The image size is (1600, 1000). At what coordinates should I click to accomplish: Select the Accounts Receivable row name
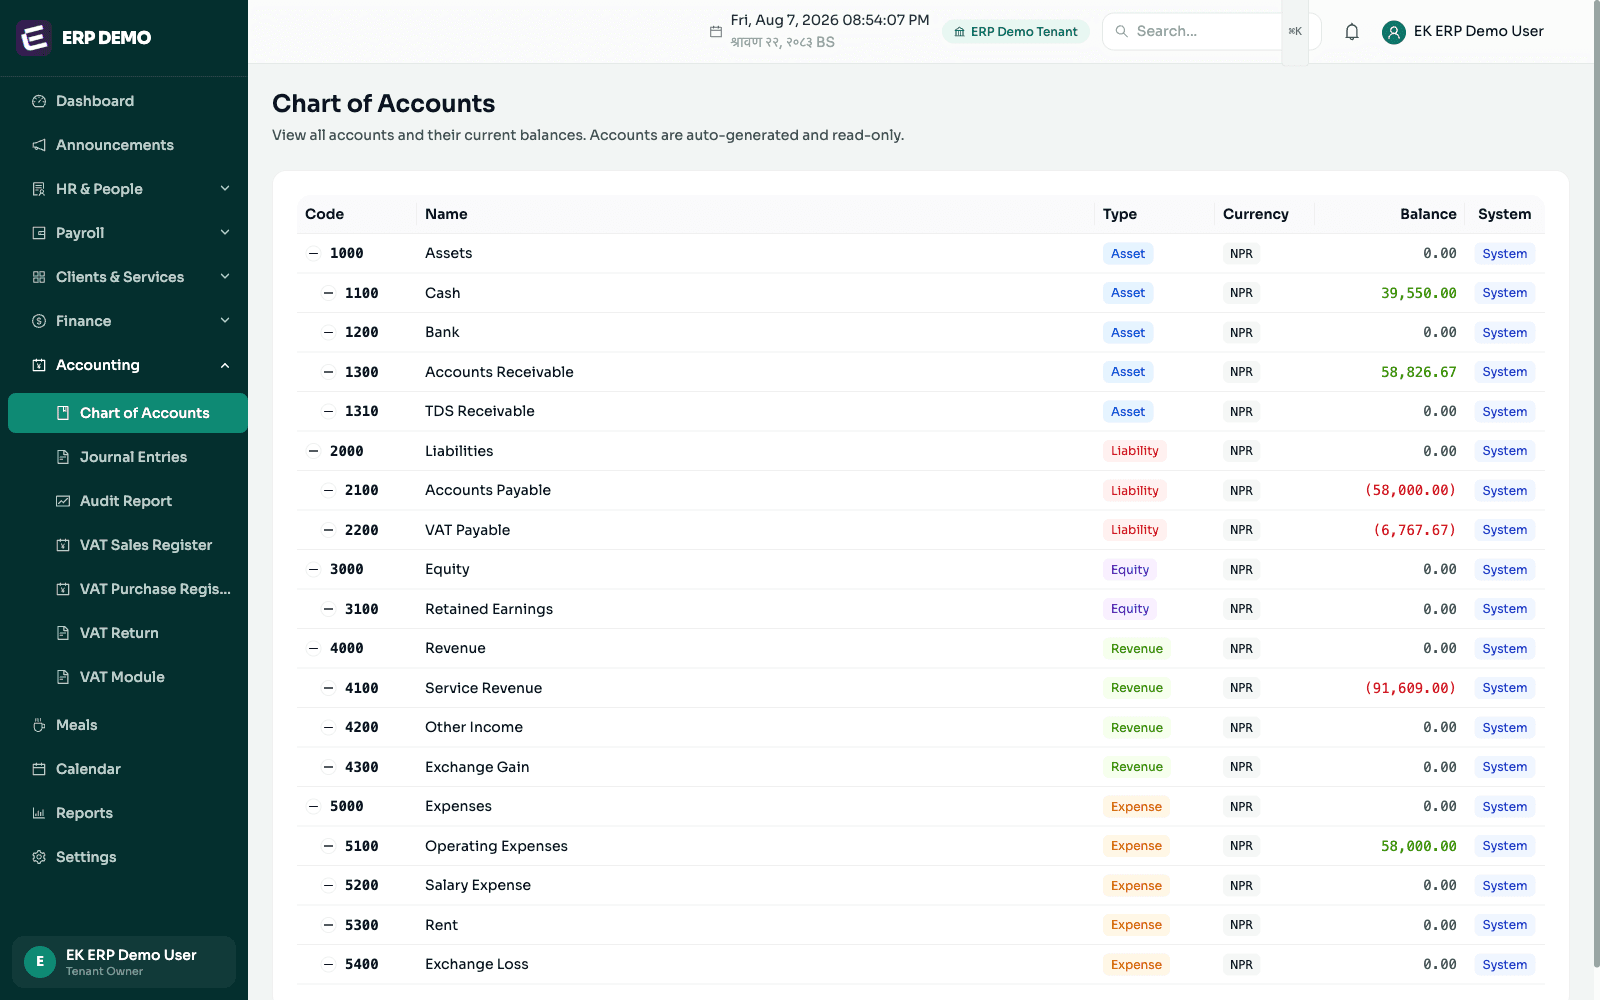point(499,372)
